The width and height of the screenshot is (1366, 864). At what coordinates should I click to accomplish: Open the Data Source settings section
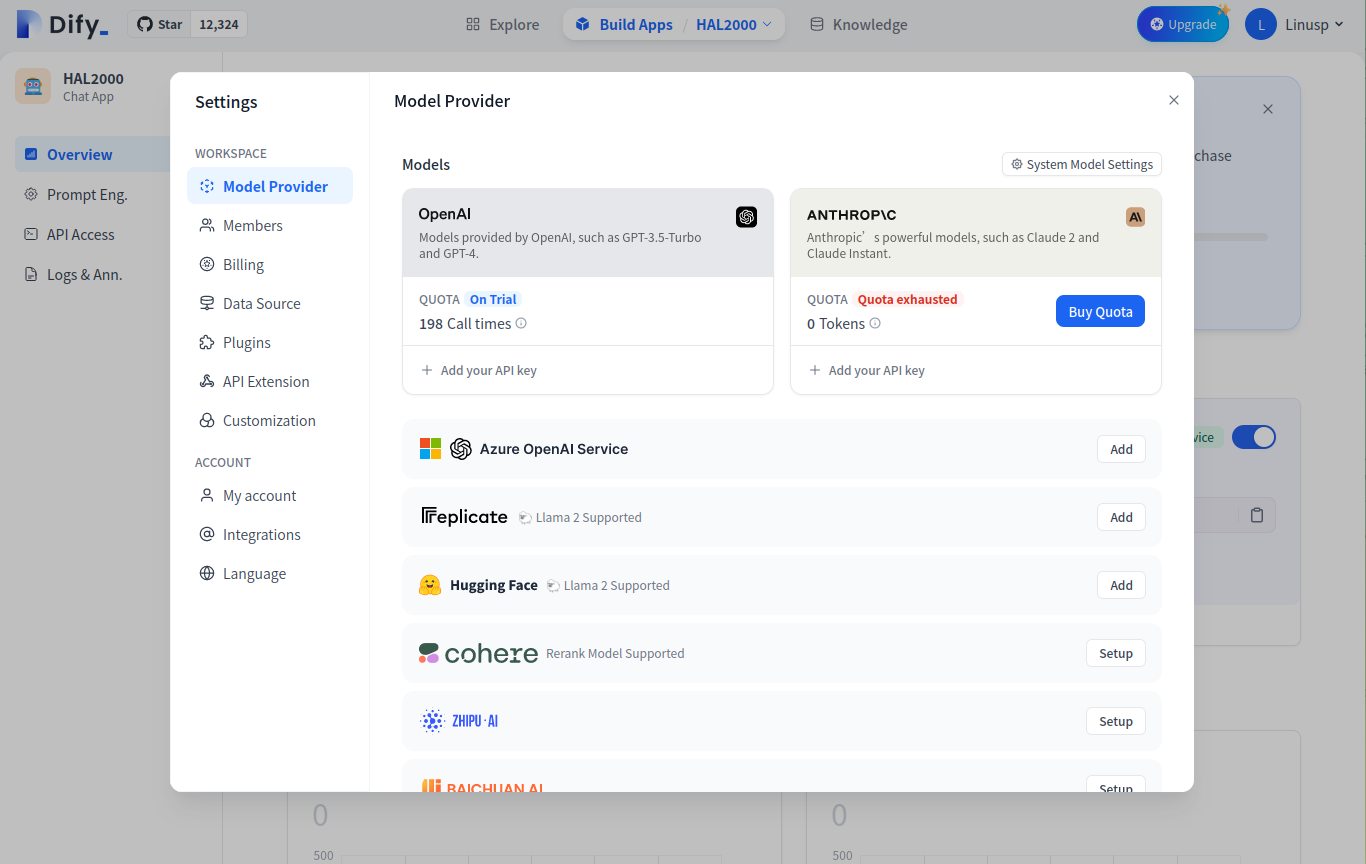pyautogui.click(x=270, y=303)
